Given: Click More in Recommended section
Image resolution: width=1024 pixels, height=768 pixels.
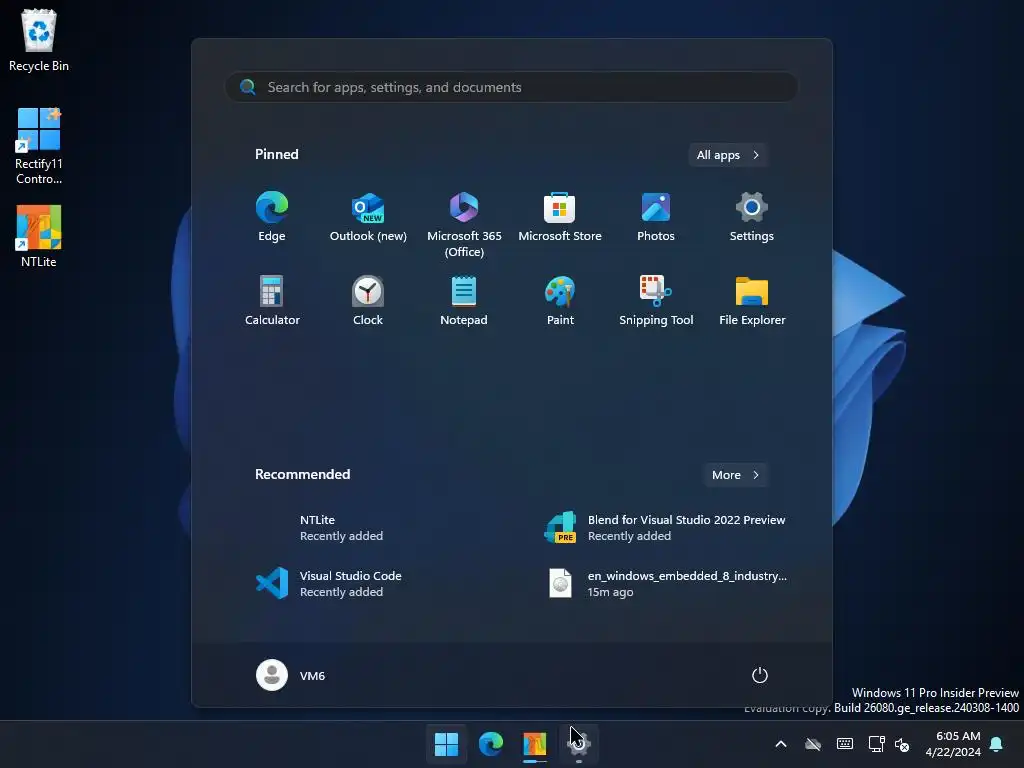Looking at the screenshot, I should 735,475.
